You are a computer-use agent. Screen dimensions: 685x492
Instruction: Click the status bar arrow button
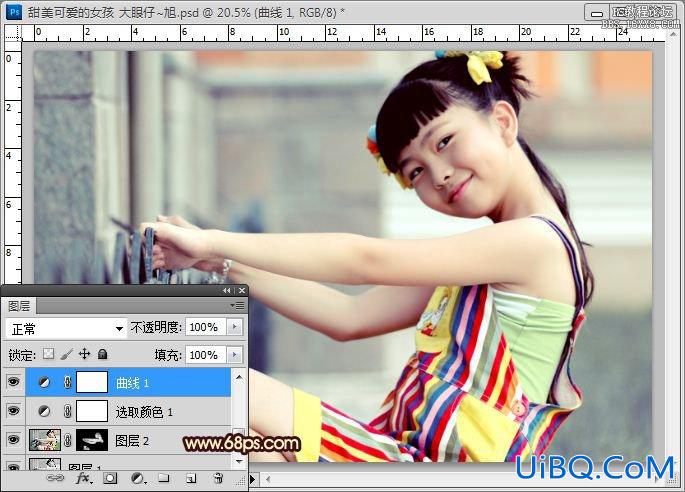[253, 479]
